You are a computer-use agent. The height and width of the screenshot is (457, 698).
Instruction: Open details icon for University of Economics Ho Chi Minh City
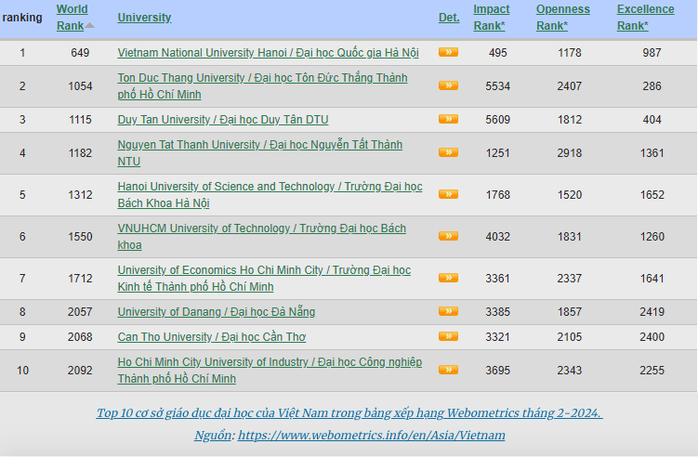tap(448, 278)
